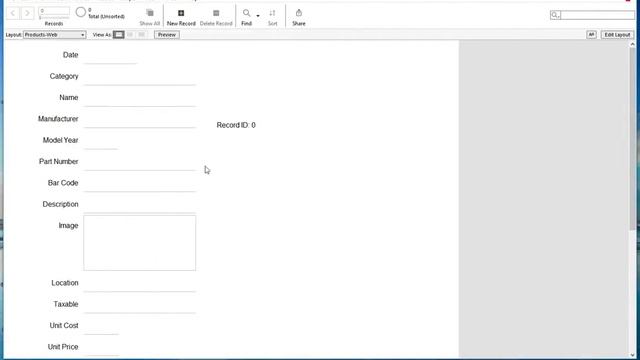Click into the Name field
640x360 pixels.
(140, 98)
